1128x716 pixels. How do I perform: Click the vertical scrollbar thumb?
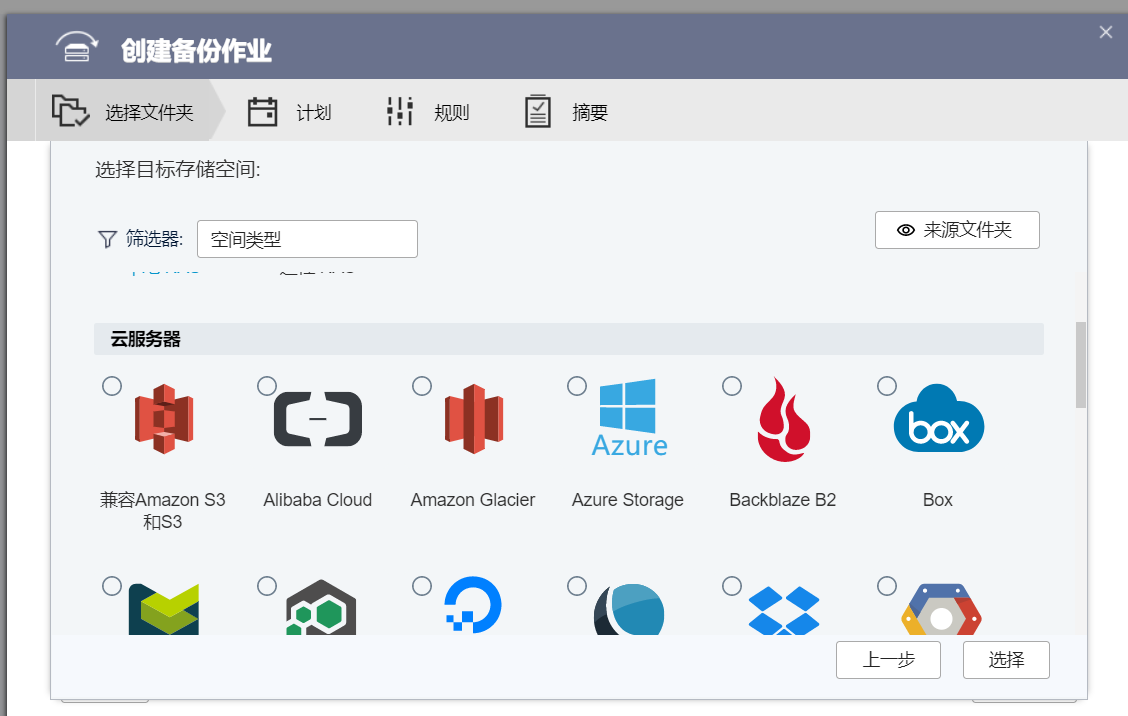pos(1081,365)
